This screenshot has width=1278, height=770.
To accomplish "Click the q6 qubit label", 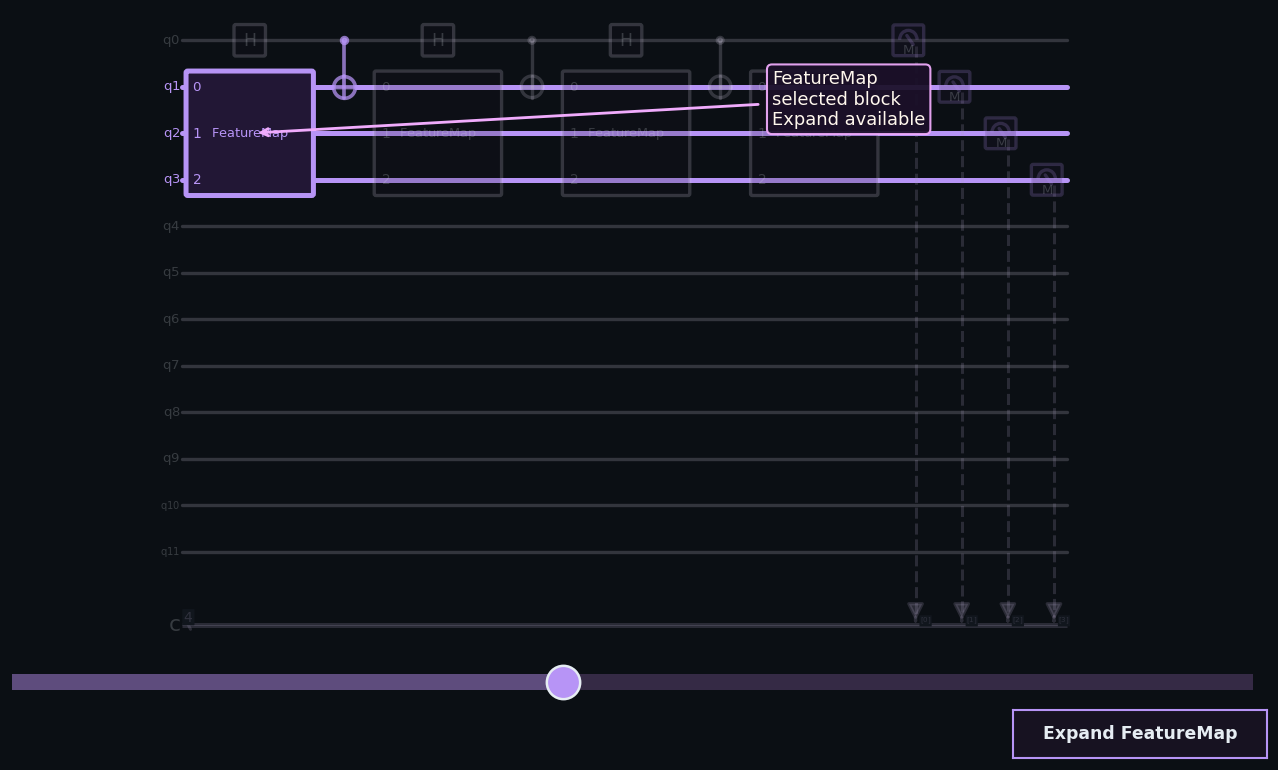I will click(x=171, y=319).
